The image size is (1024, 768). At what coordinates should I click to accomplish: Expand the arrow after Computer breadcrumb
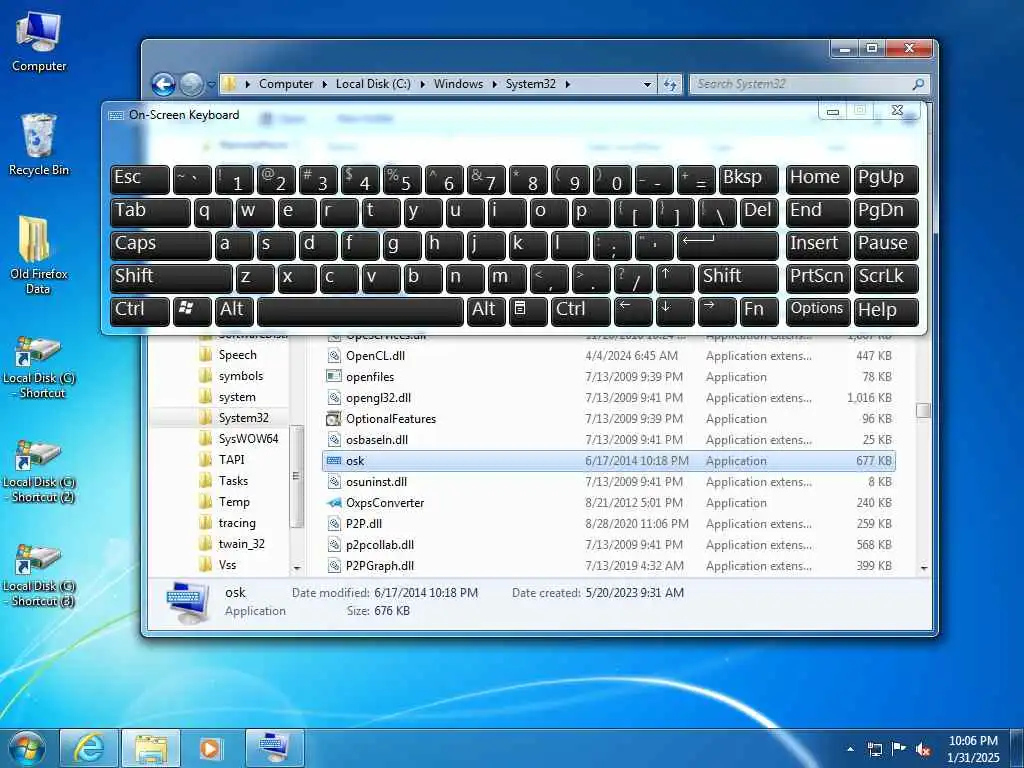[x=325, y=84]
